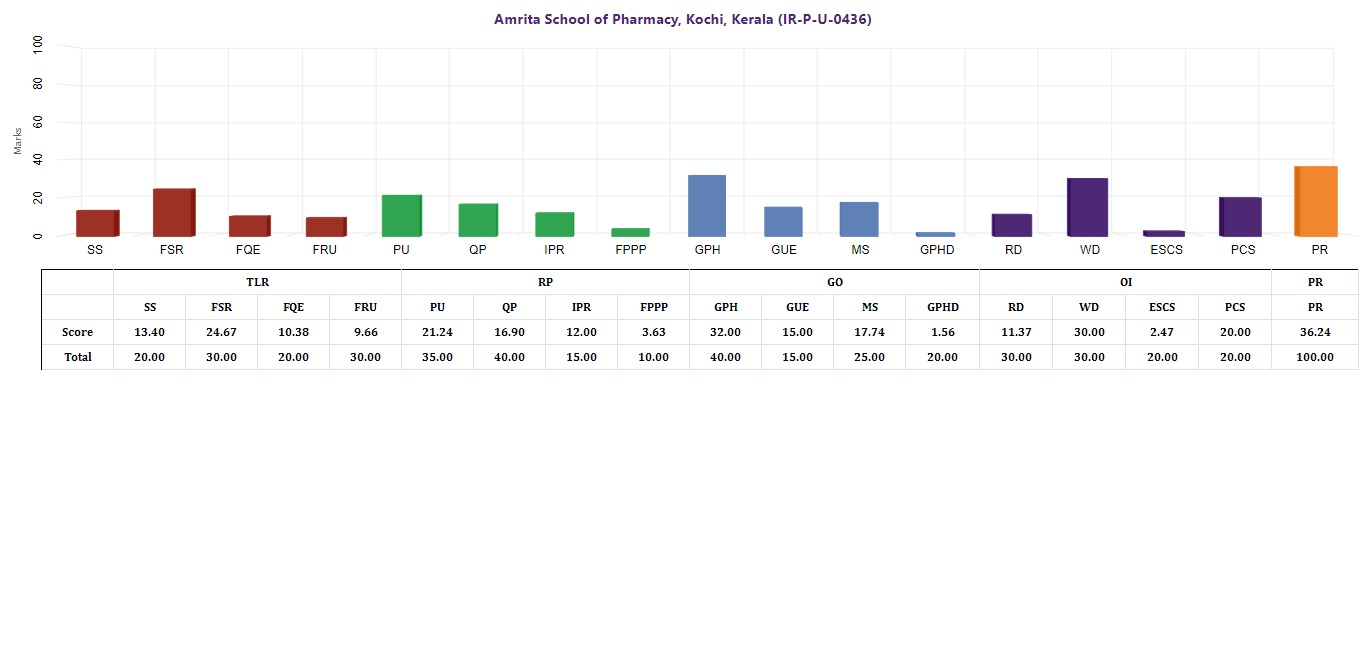Click the green PU bar
Image resolution: width=1366 pixels, height=657 pixels.
pyautogui.click(x=402, y=216)
